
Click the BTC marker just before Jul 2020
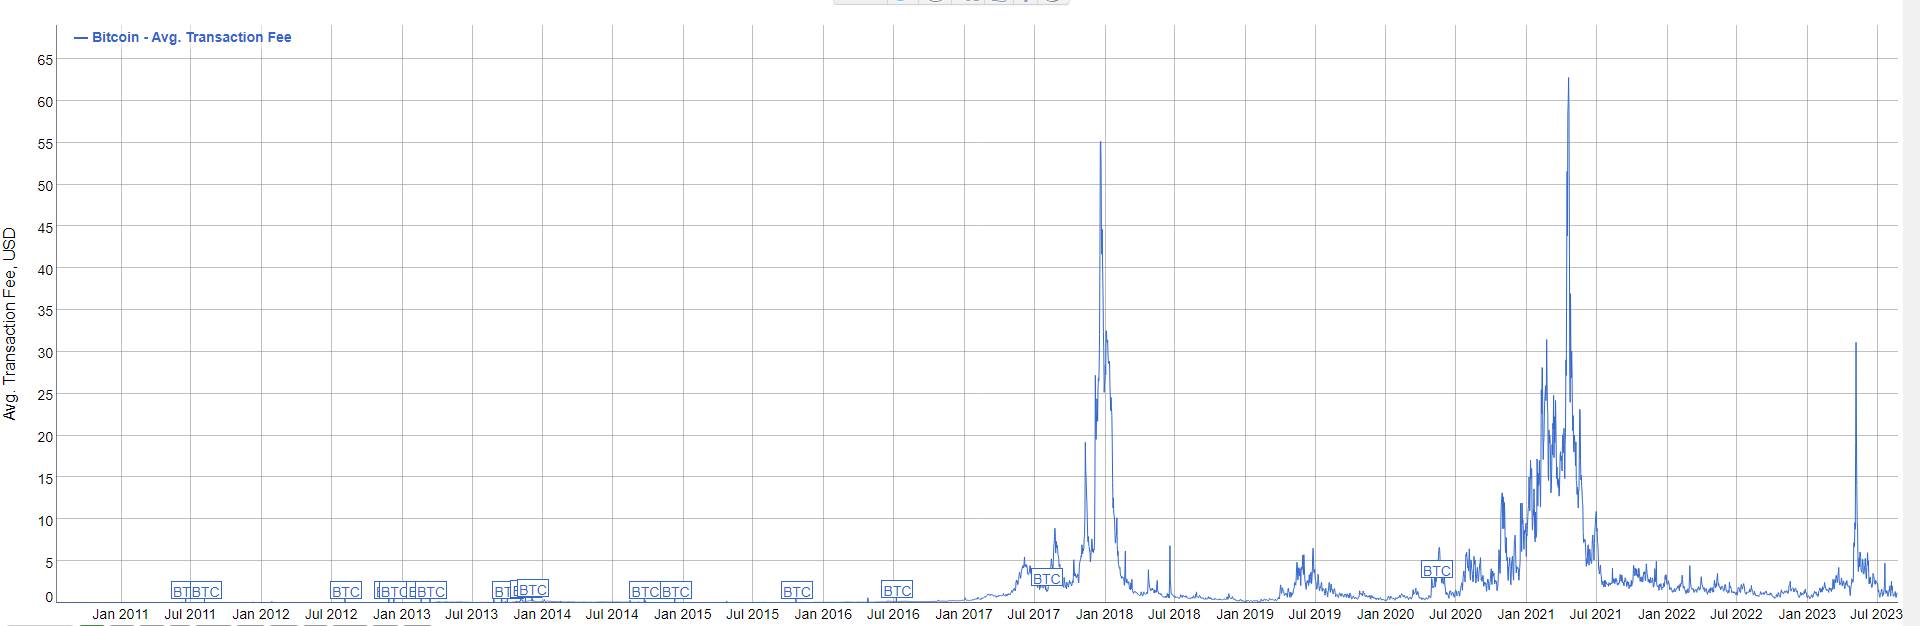tap(1437, 570)
